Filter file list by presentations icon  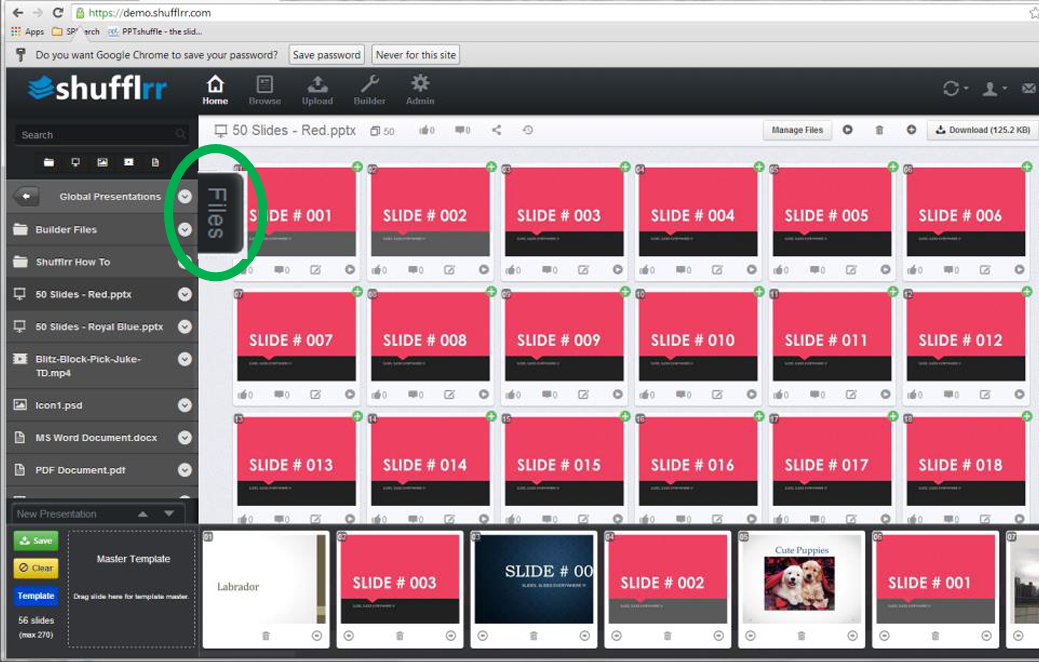pyautogui.click(x=76, y=162)
